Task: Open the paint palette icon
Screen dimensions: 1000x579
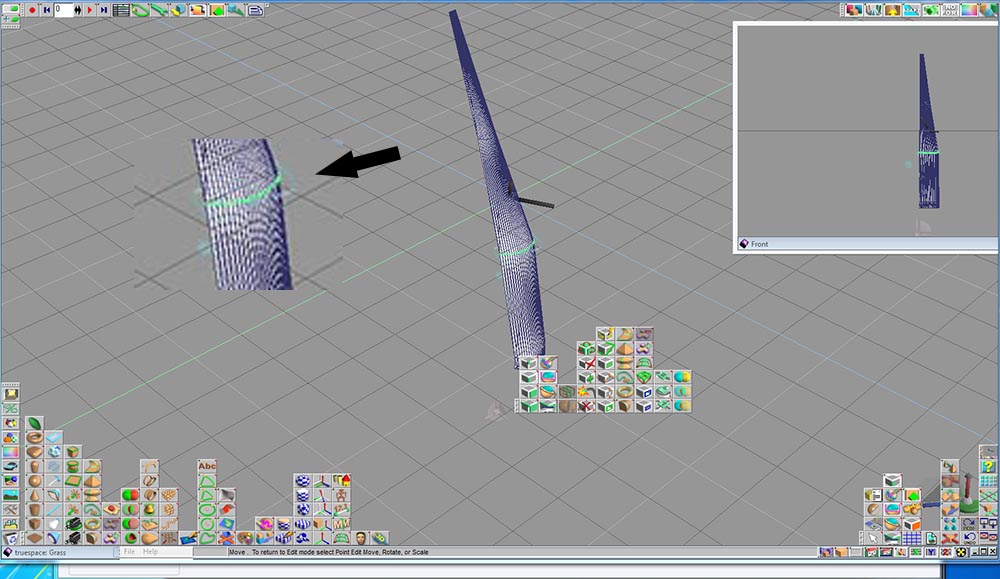Action: [x=246, y=538]
